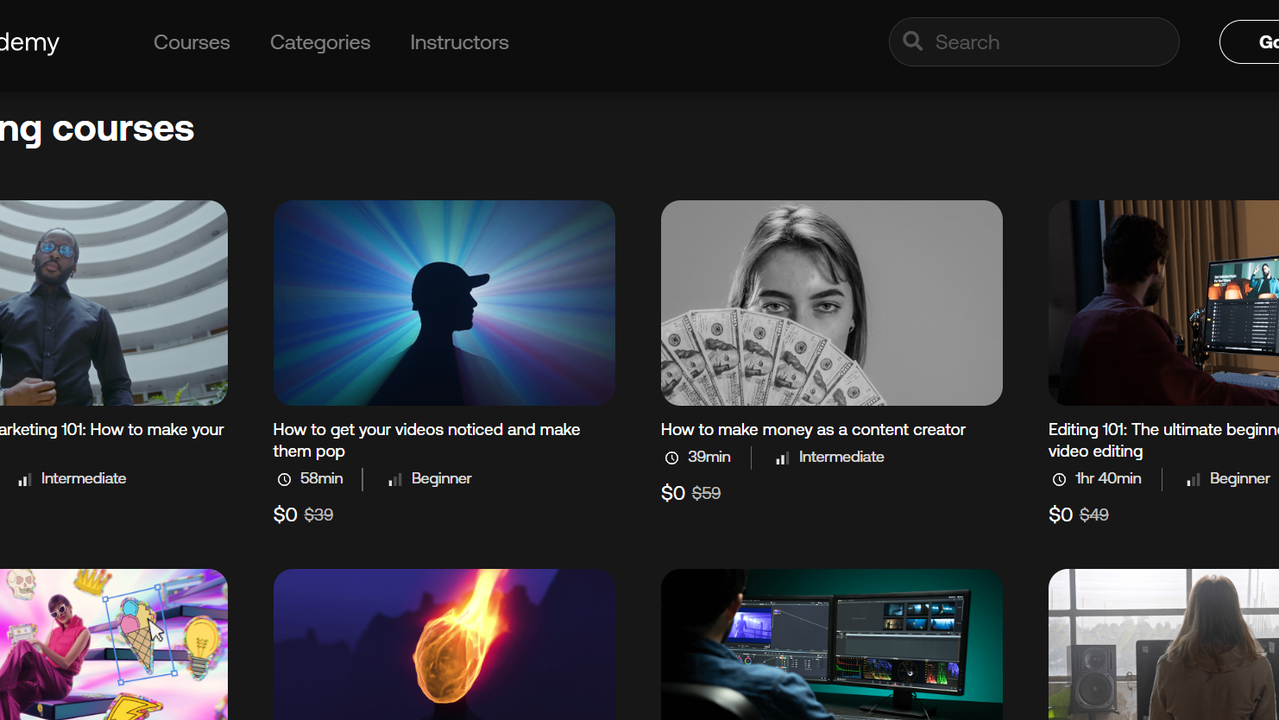Click the clock icon beside 1hr 40min
The height and width of the screenshot is (720, 1279).
1059,480
